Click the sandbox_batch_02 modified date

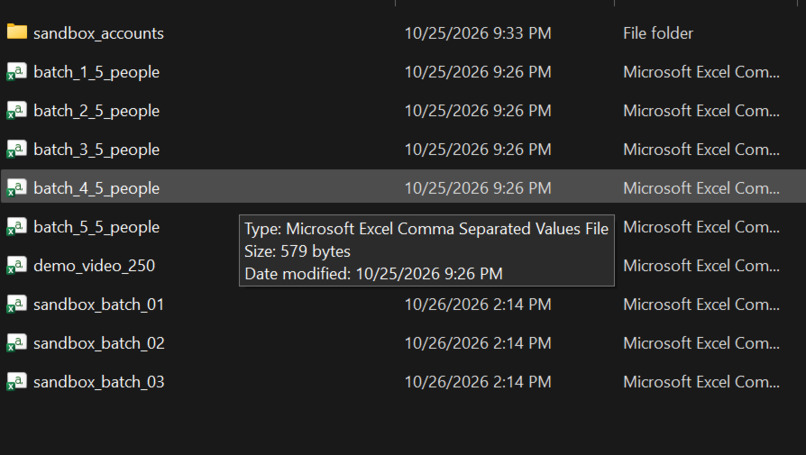coord(478,343)
